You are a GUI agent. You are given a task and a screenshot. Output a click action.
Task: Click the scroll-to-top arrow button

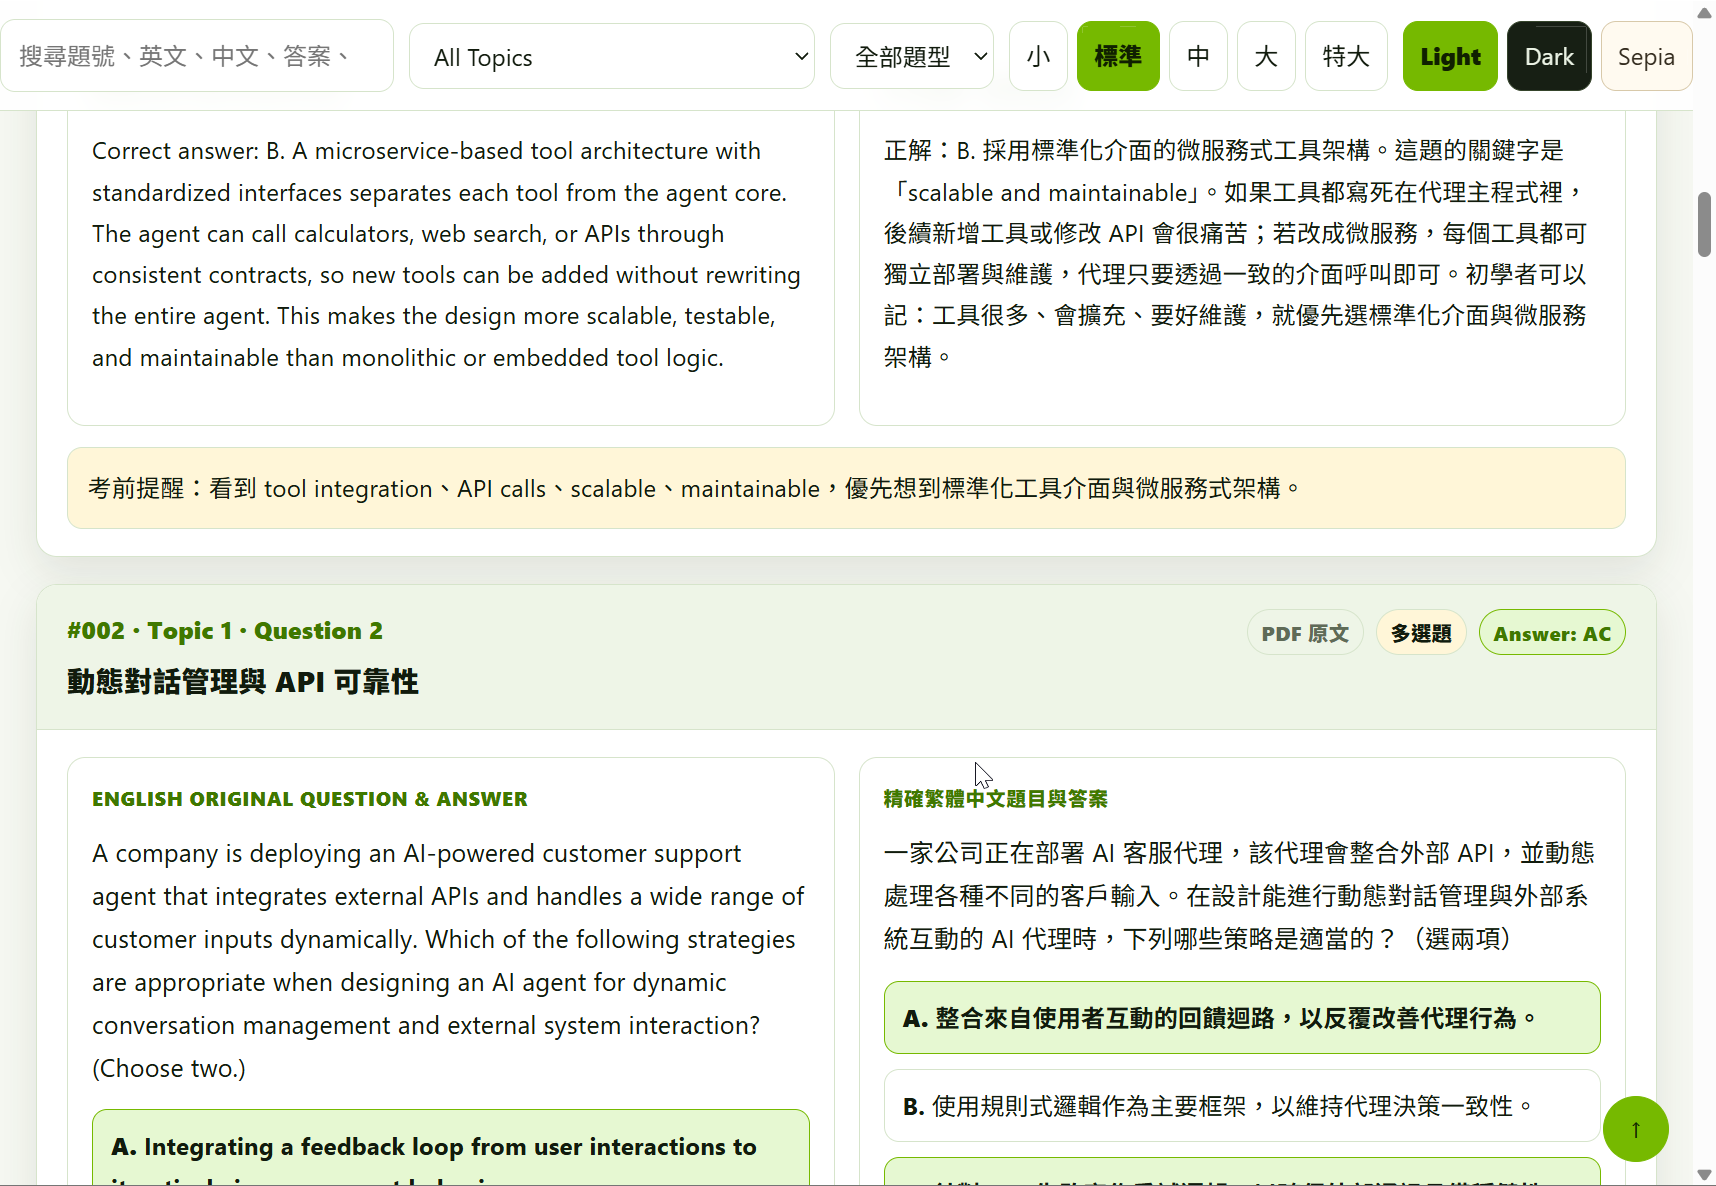(1635, 1129)
